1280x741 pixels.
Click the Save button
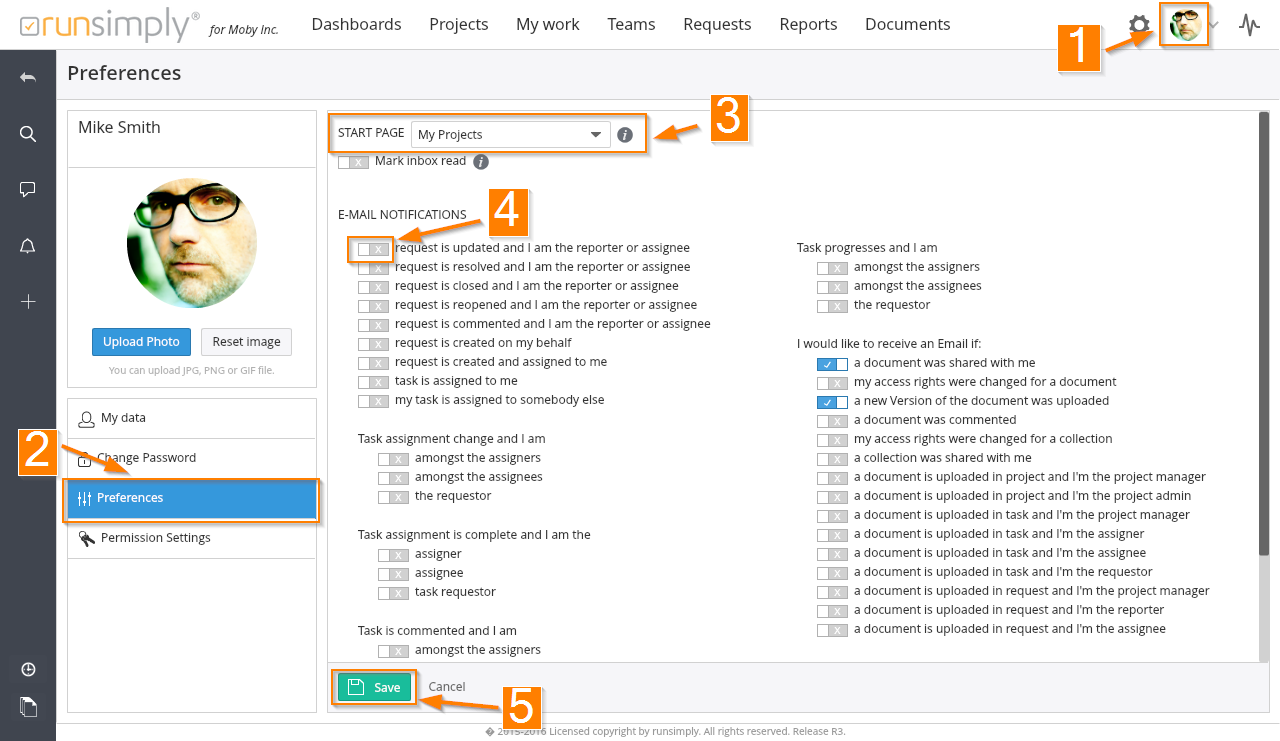tap(374, 687)
